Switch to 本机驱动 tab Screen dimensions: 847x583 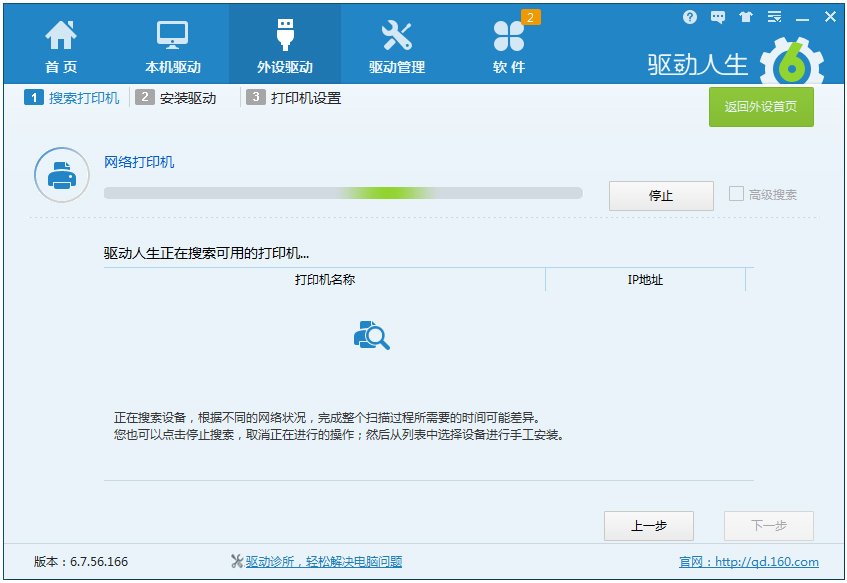(x=173, y=45)
